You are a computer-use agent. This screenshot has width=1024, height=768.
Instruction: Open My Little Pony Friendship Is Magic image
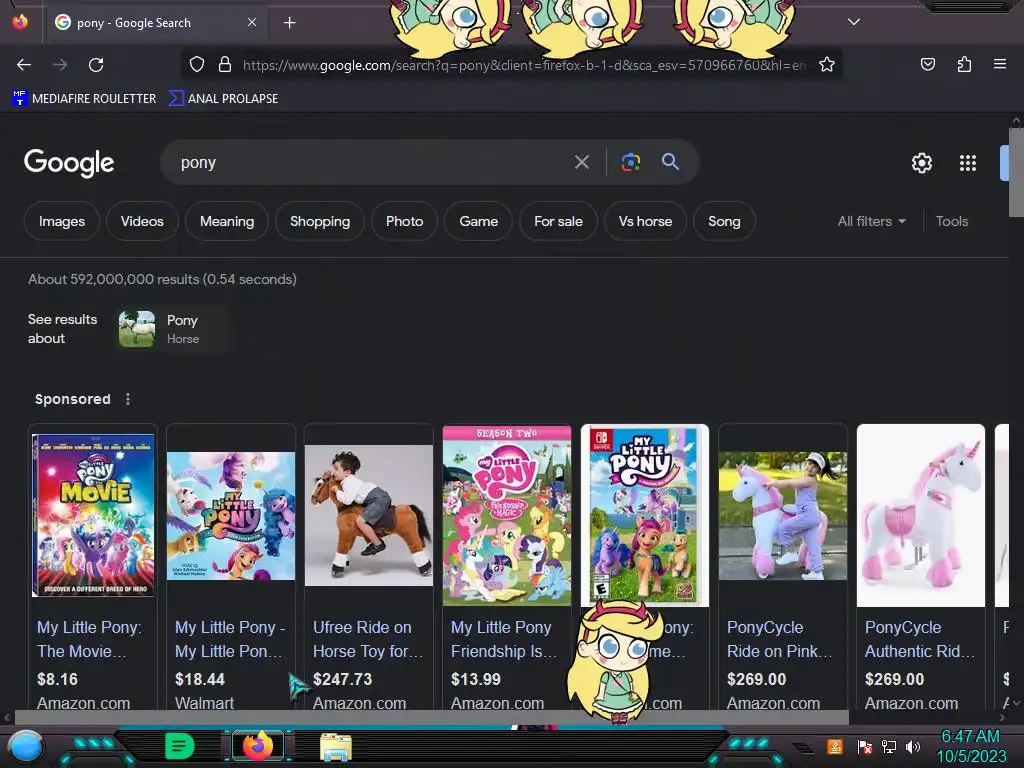[507, 515]
